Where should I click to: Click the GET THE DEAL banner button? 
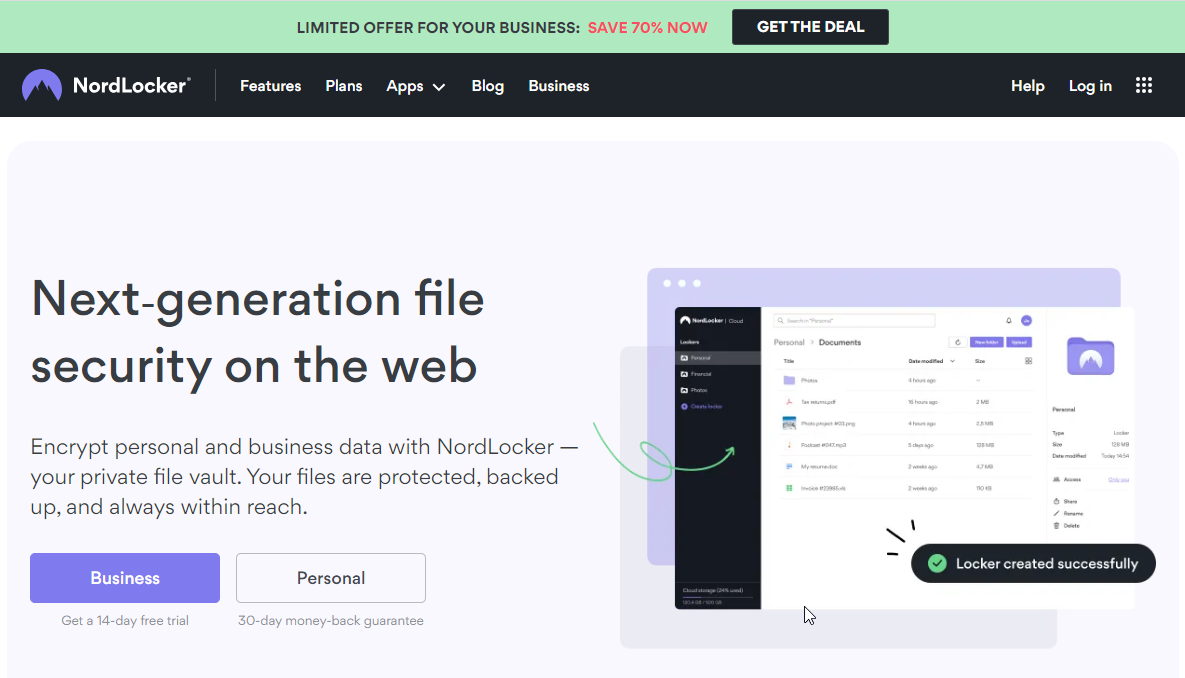point(810,27)
